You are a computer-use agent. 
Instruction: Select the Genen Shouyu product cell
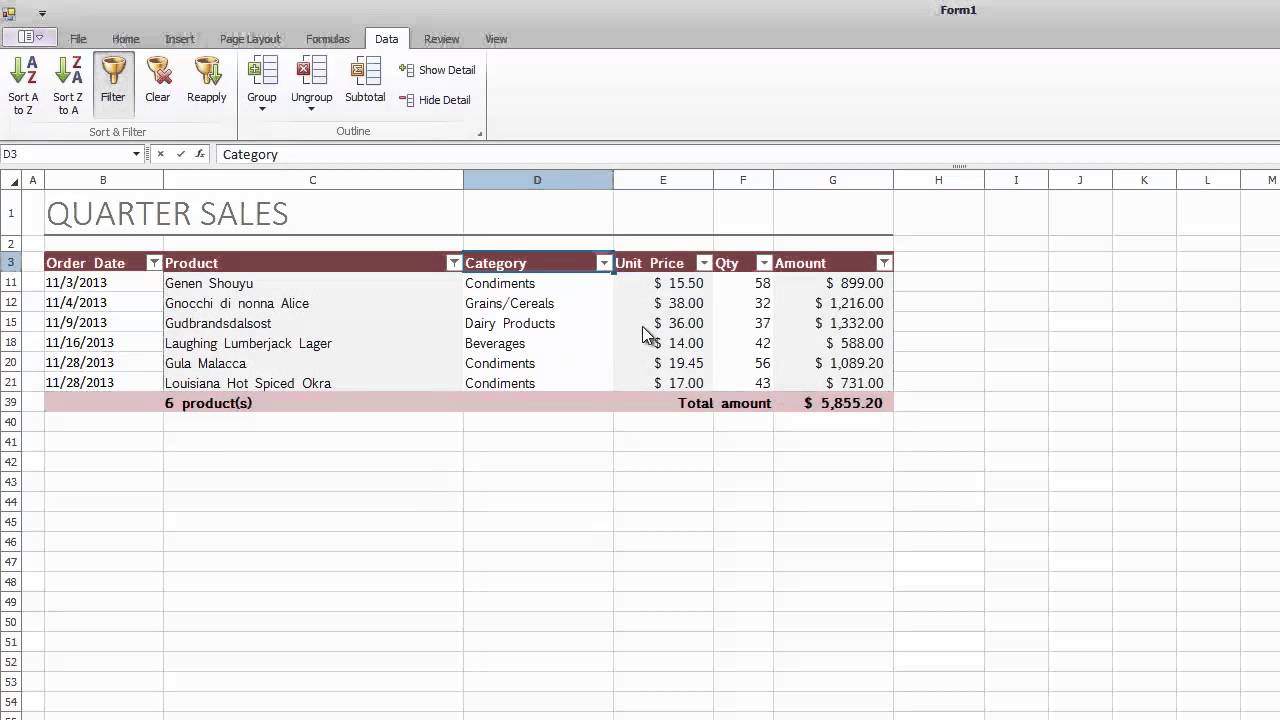313,283
